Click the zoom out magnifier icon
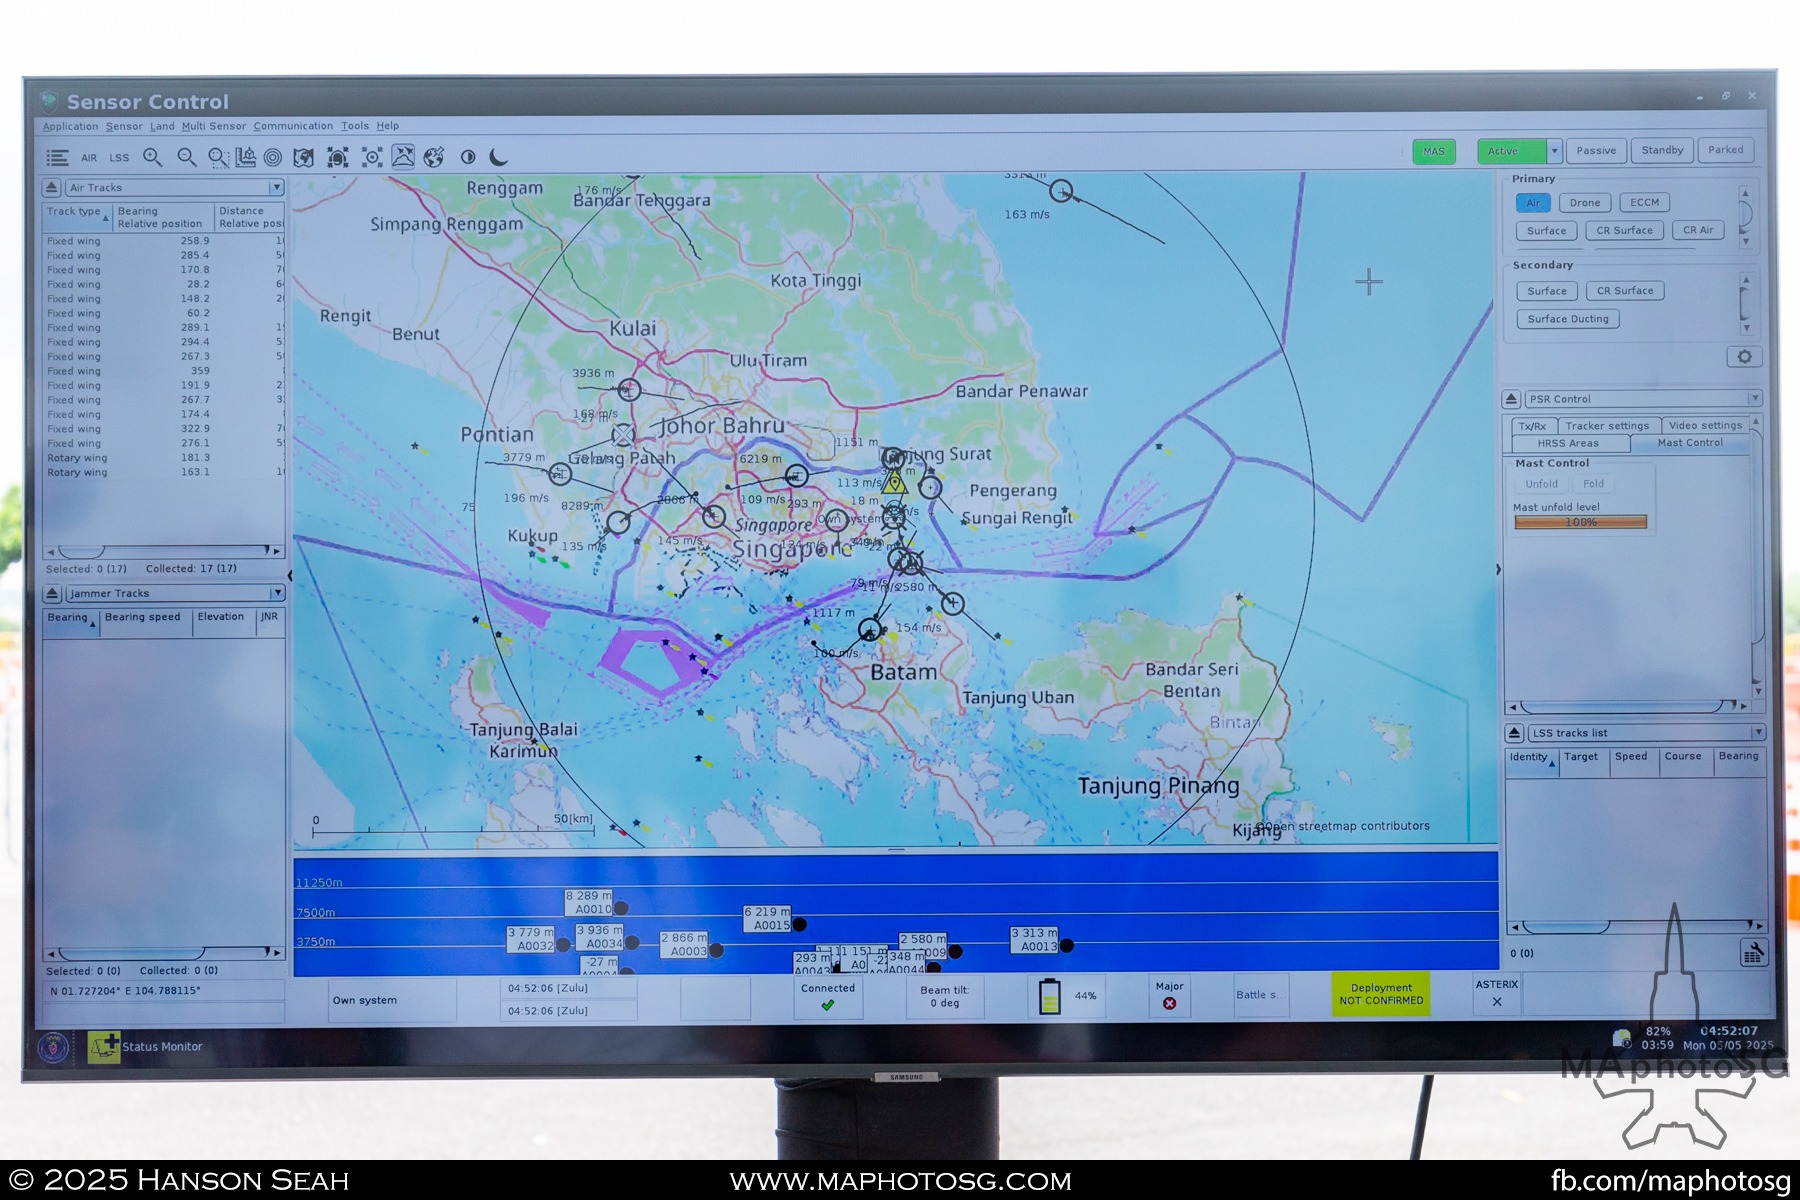 click(x=186, y=157)
